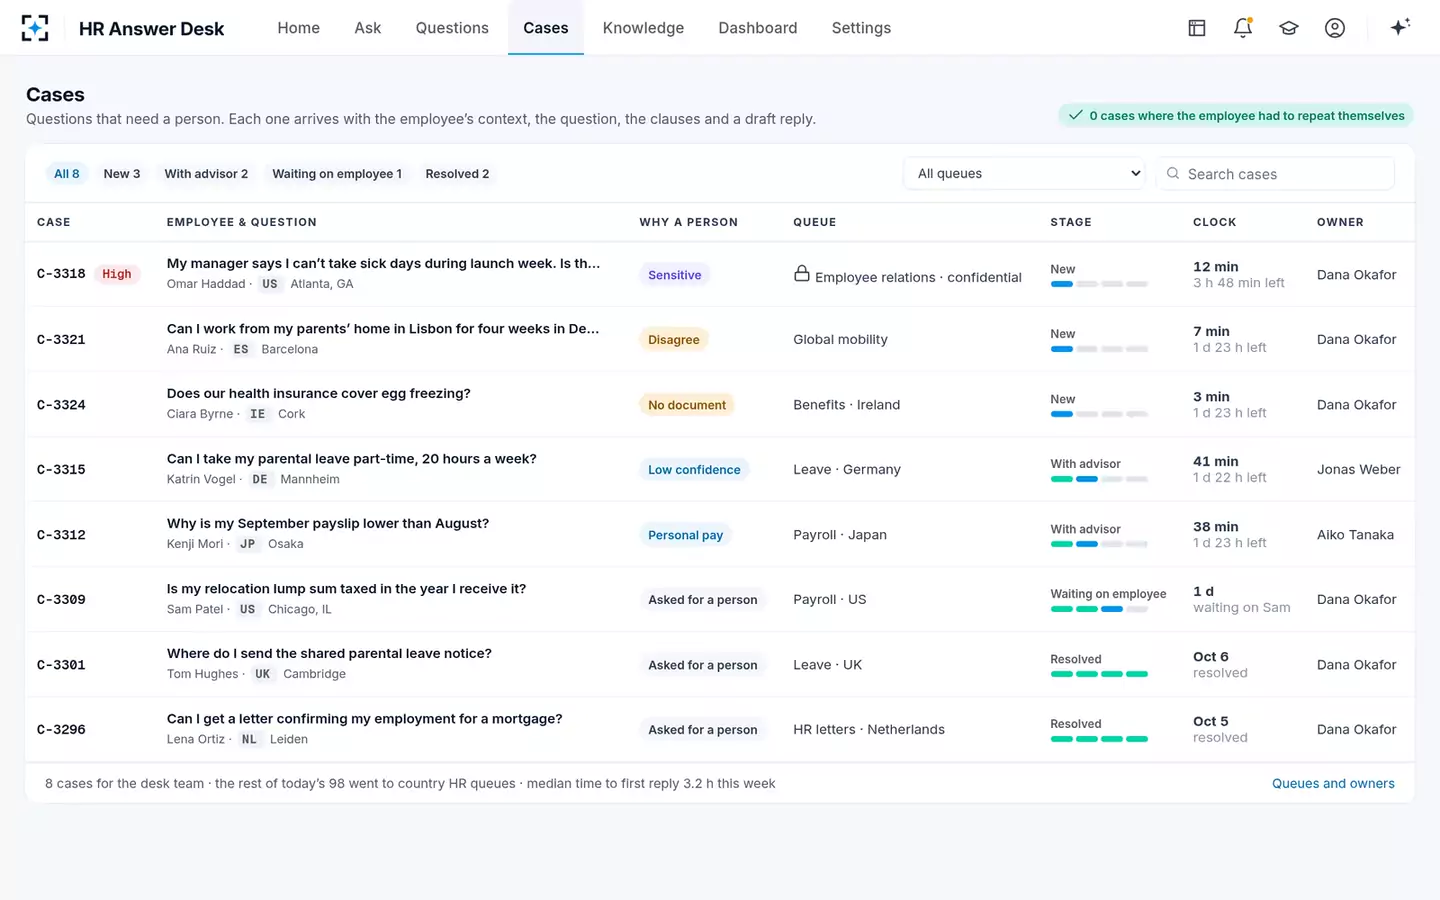Go to the Home tab
Viewport: 1440px width, 900px height.
299,28
